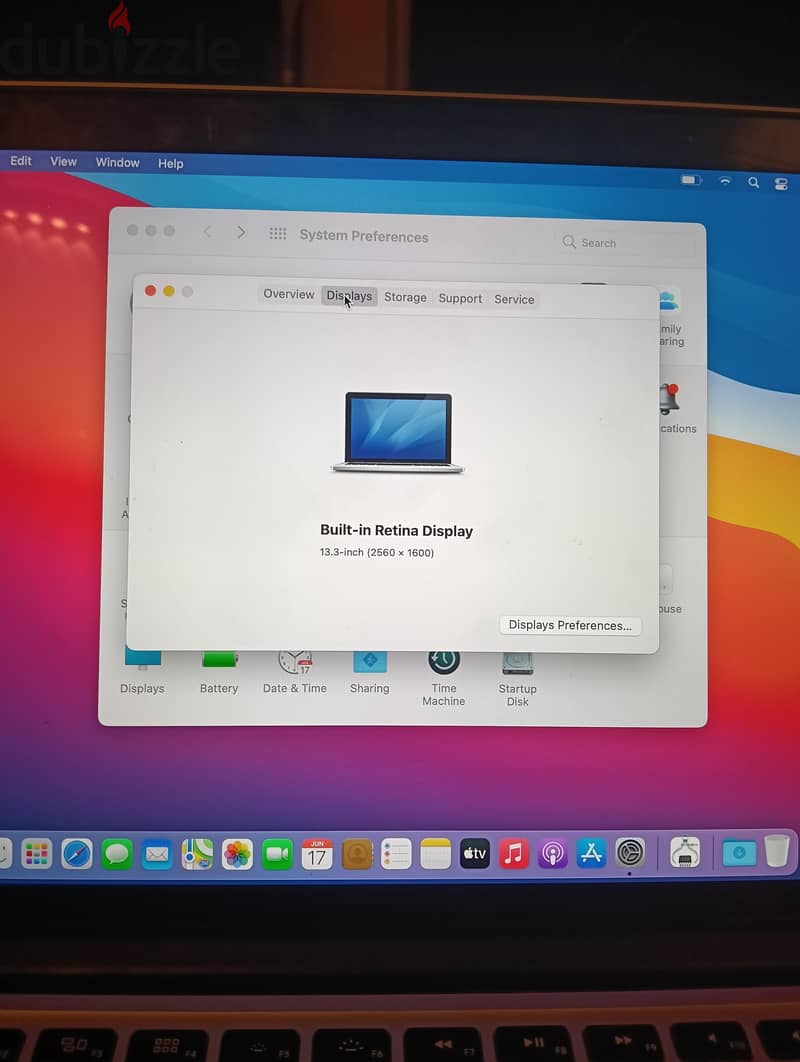Open Startup Disk preferences pane
Image resolution: width=800 pixels, height=1062 pixels.
518,680
